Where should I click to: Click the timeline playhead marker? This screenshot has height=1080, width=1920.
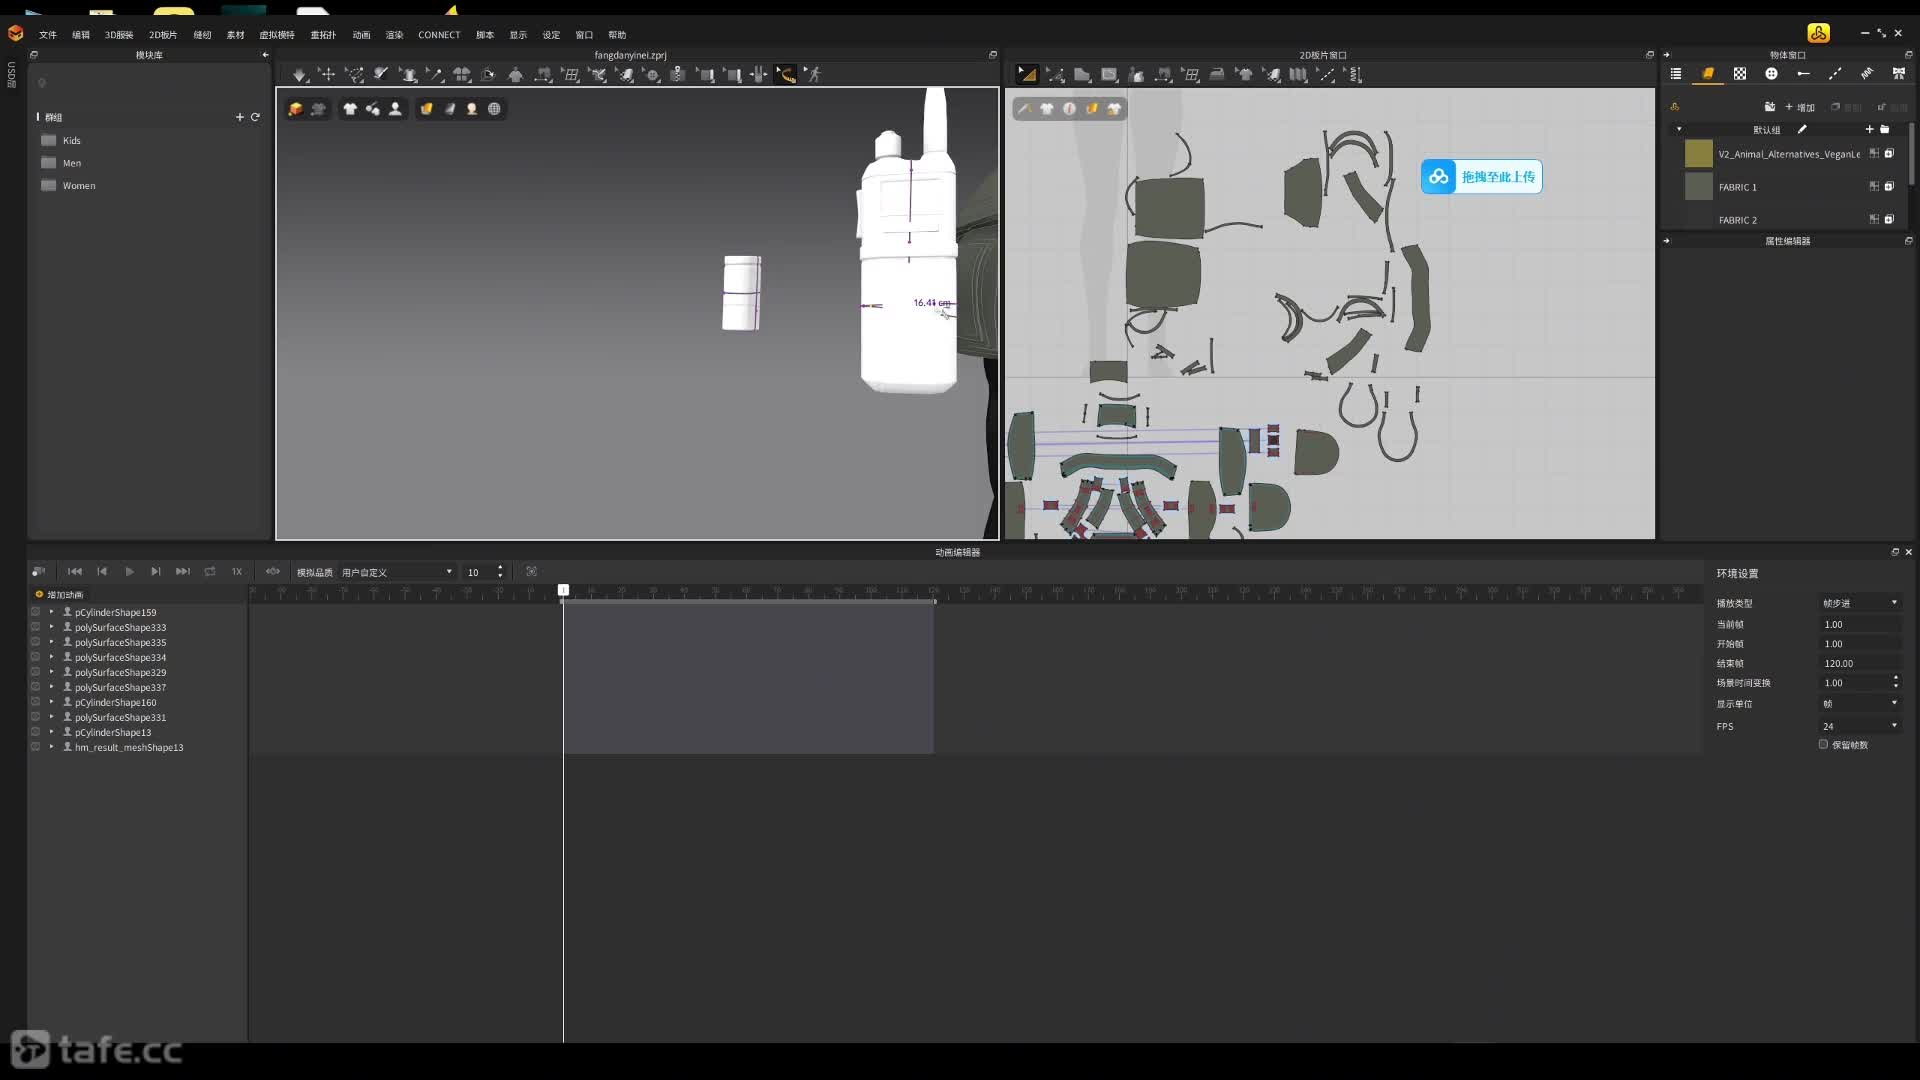563,591
